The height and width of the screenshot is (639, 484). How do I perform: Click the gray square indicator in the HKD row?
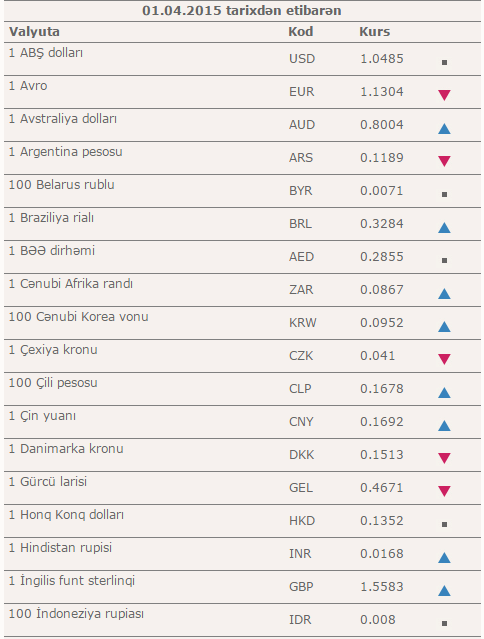click(x=444, y=524)
